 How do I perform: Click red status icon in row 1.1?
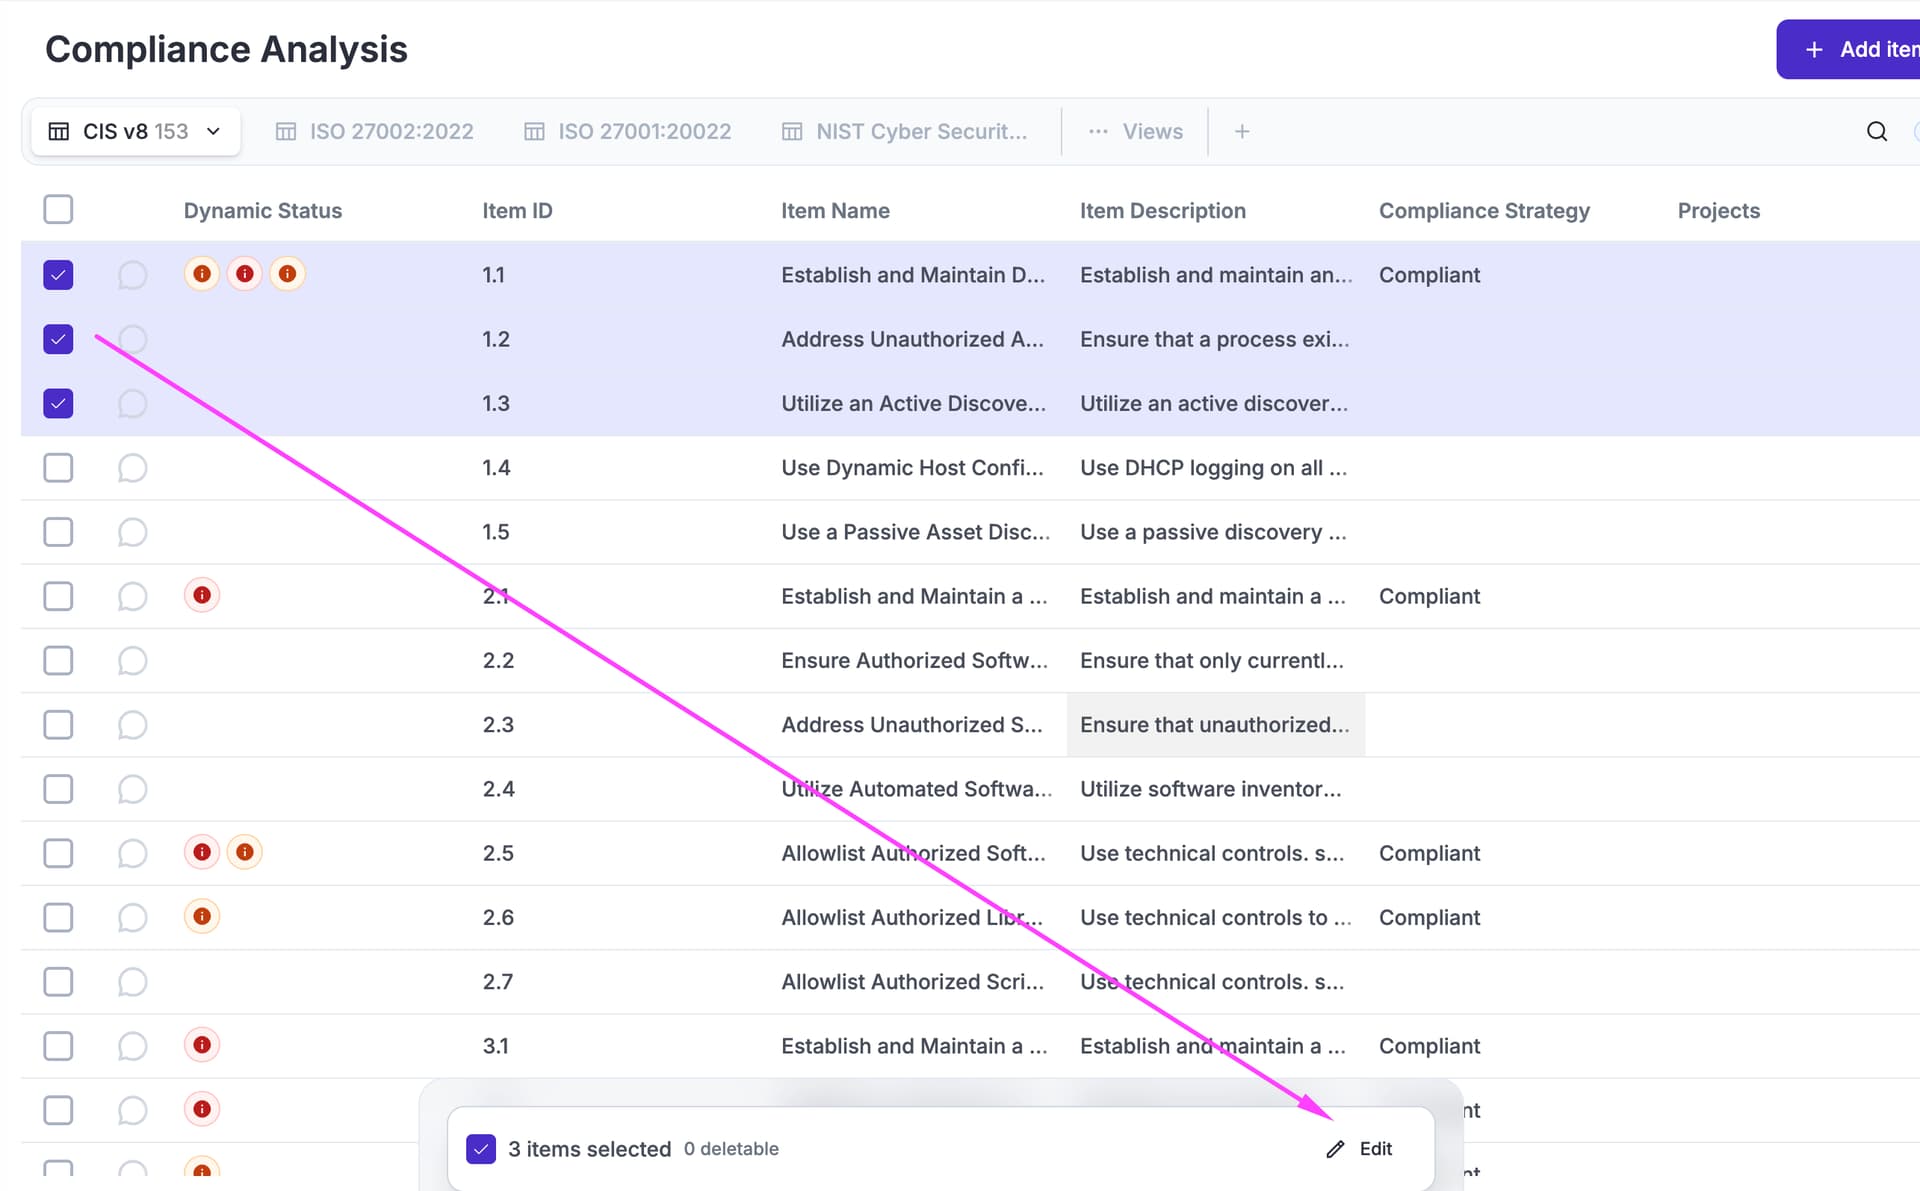(245, 273)
